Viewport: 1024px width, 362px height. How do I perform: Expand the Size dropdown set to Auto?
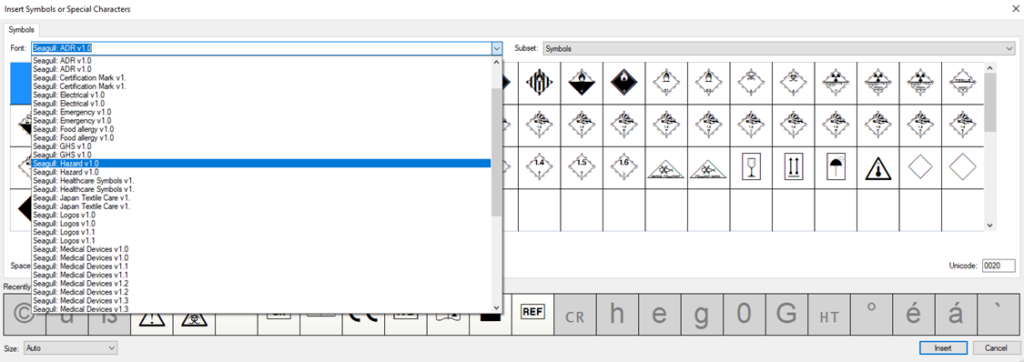71,348
